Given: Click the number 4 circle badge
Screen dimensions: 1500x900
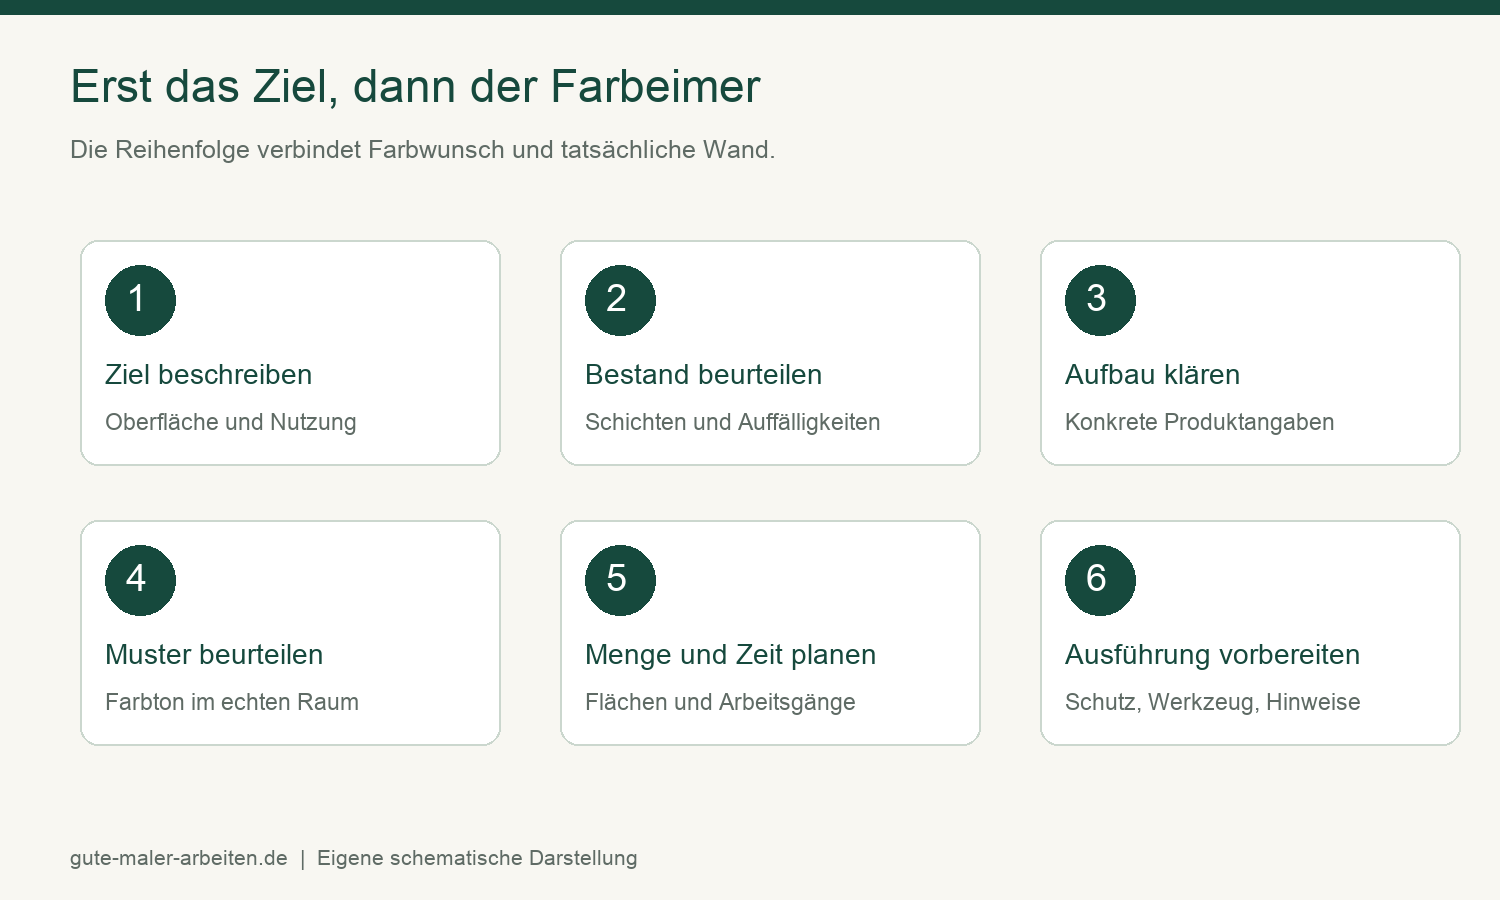Looking at the screenshot, I should click(x=140, y=580).
